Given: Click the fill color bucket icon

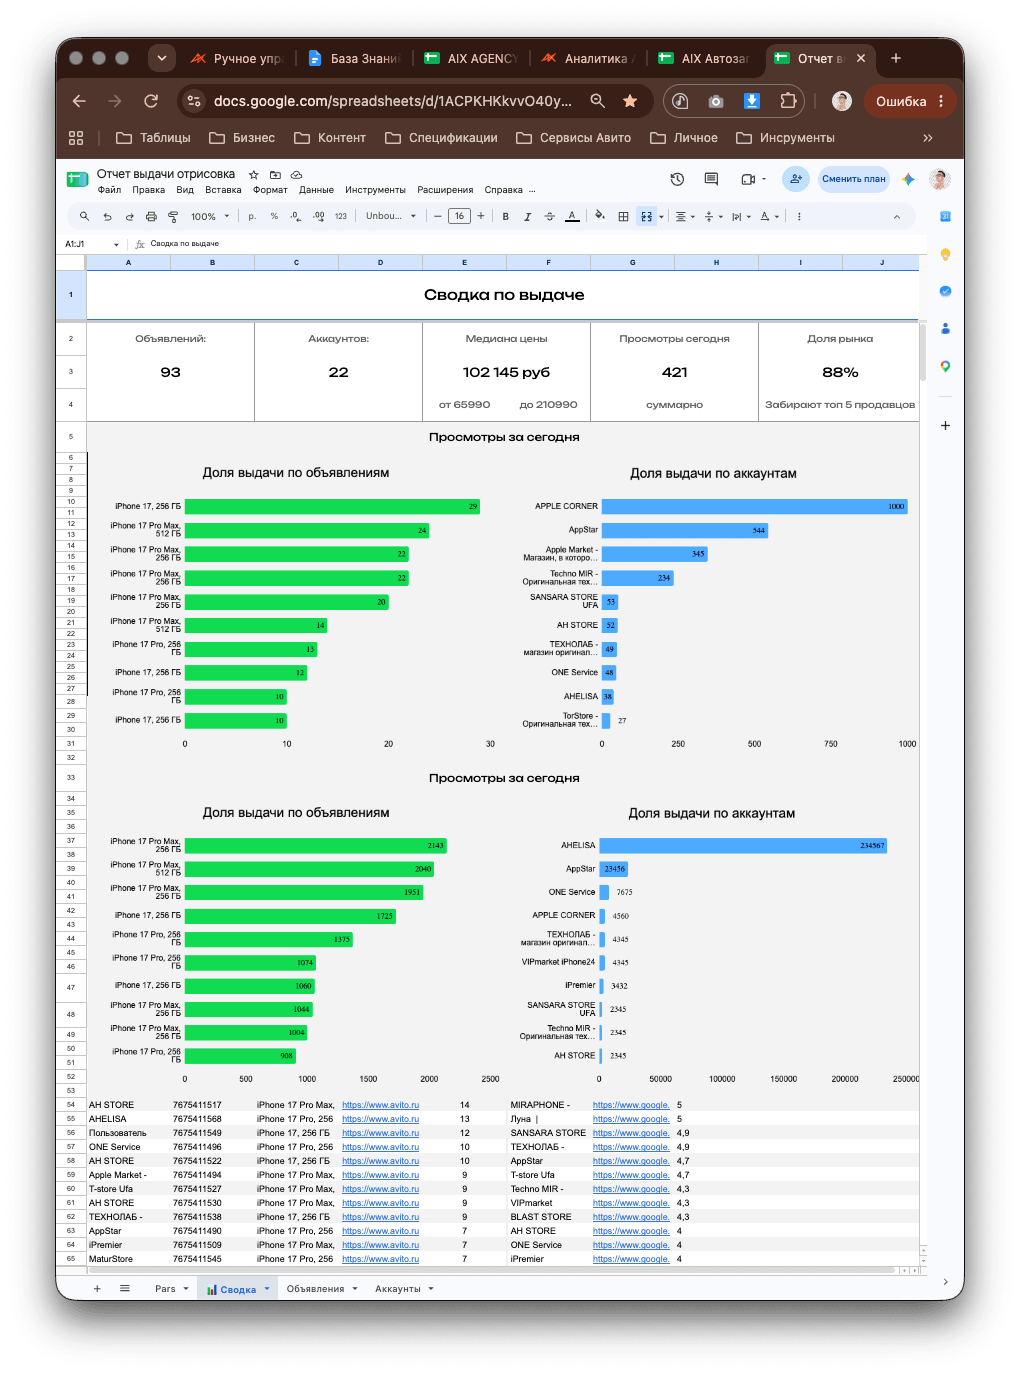Looking at the screenshot, I should (x=599, y=215).
